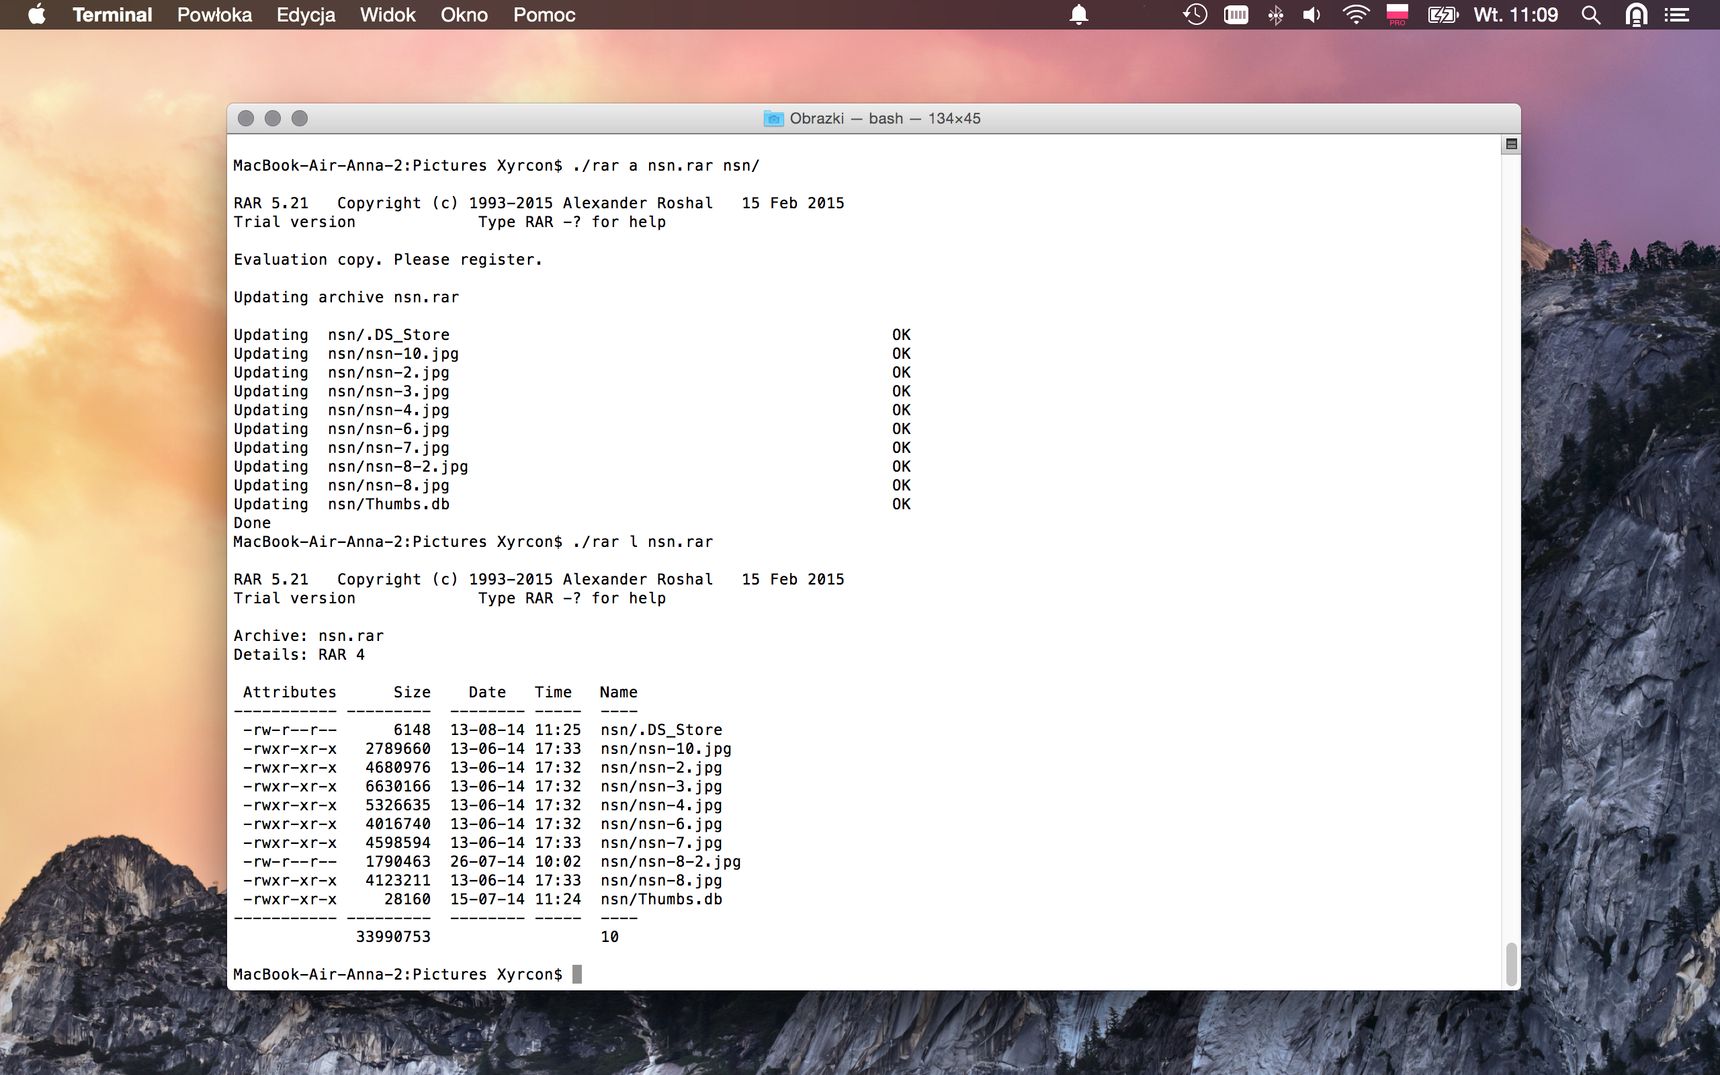Click the Obrazki folder proxy icon in title bar
The image size is (1720, 1075).
tap(774, 118)
